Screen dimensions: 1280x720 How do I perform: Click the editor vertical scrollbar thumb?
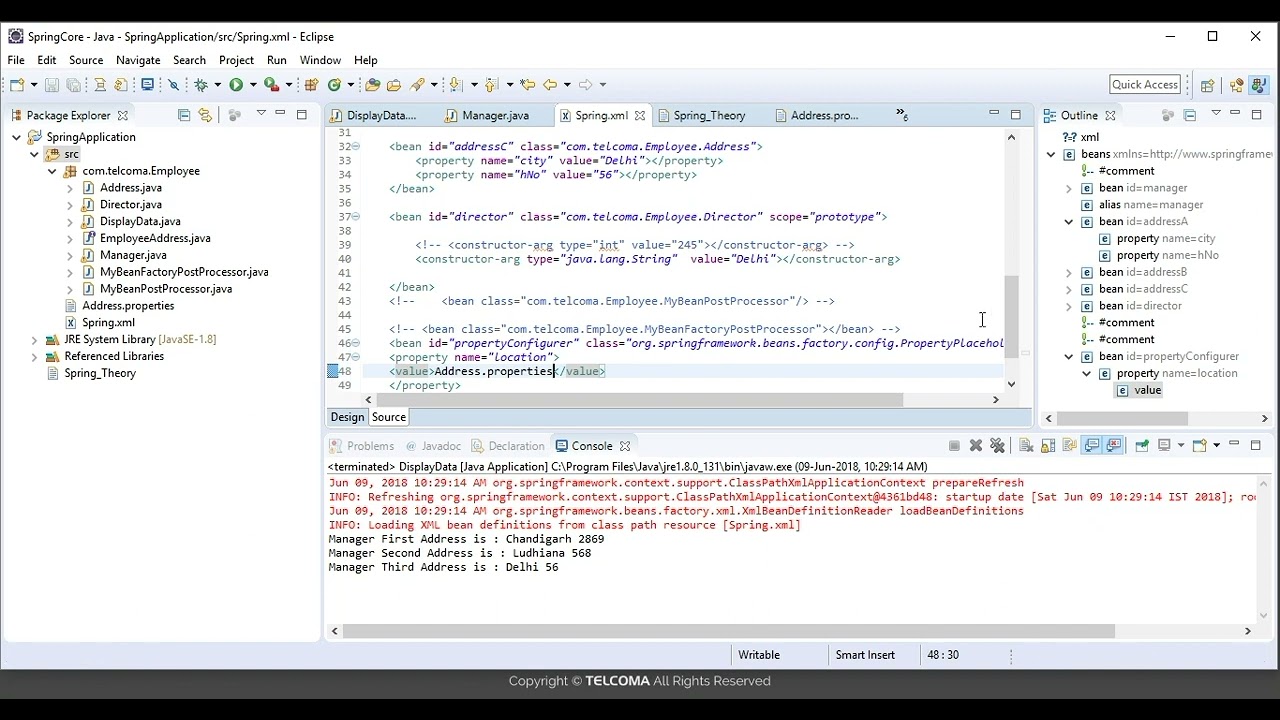pyautogui.click(x=1011, y=316)
